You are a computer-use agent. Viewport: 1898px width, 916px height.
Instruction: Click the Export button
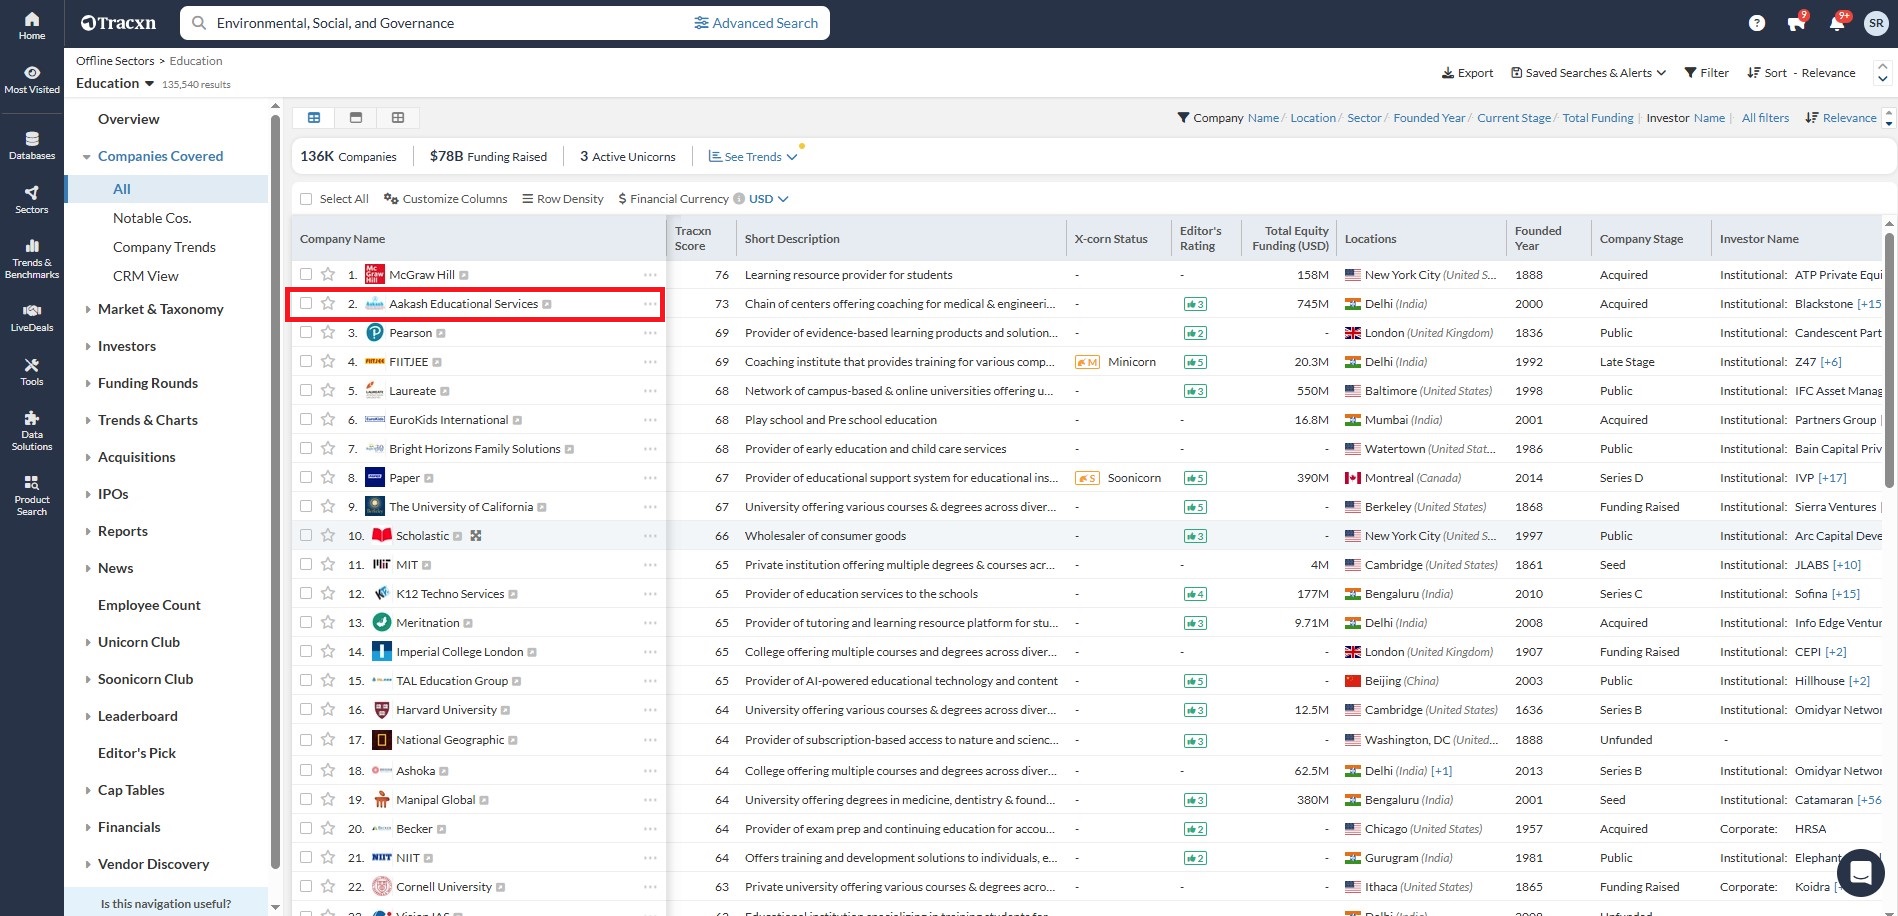pos(1467,73)
